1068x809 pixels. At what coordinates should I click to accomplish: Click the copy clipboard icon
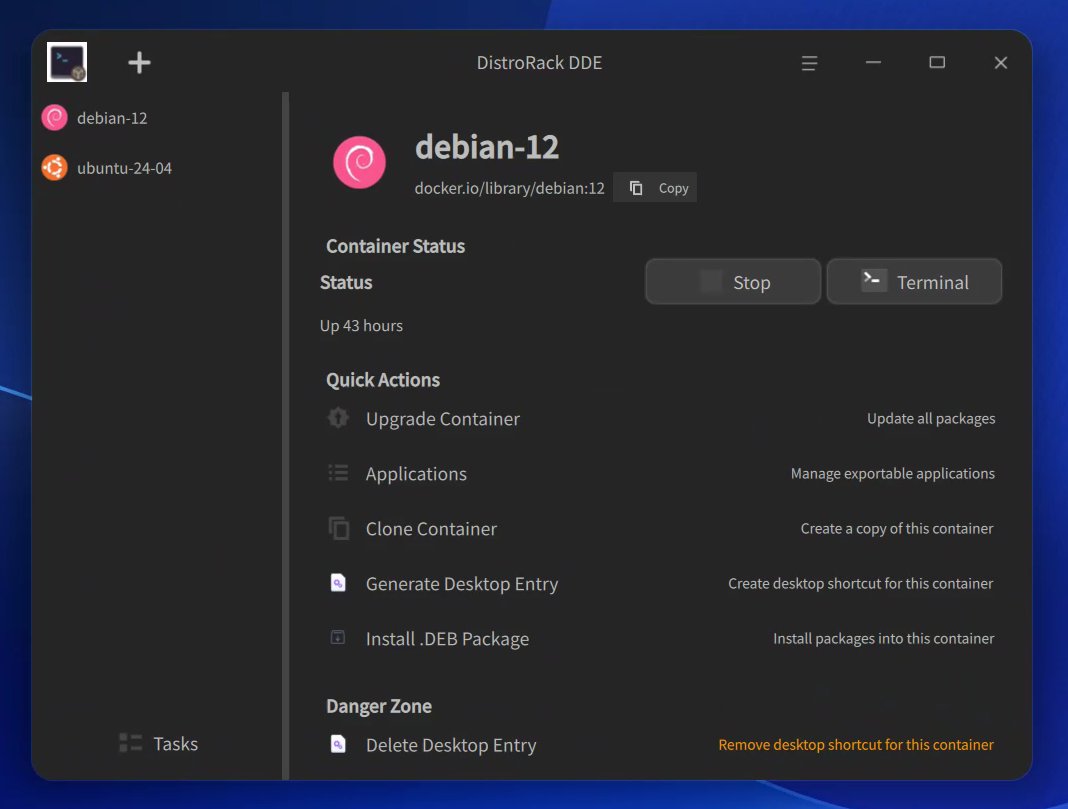click(x=635, y=188)
